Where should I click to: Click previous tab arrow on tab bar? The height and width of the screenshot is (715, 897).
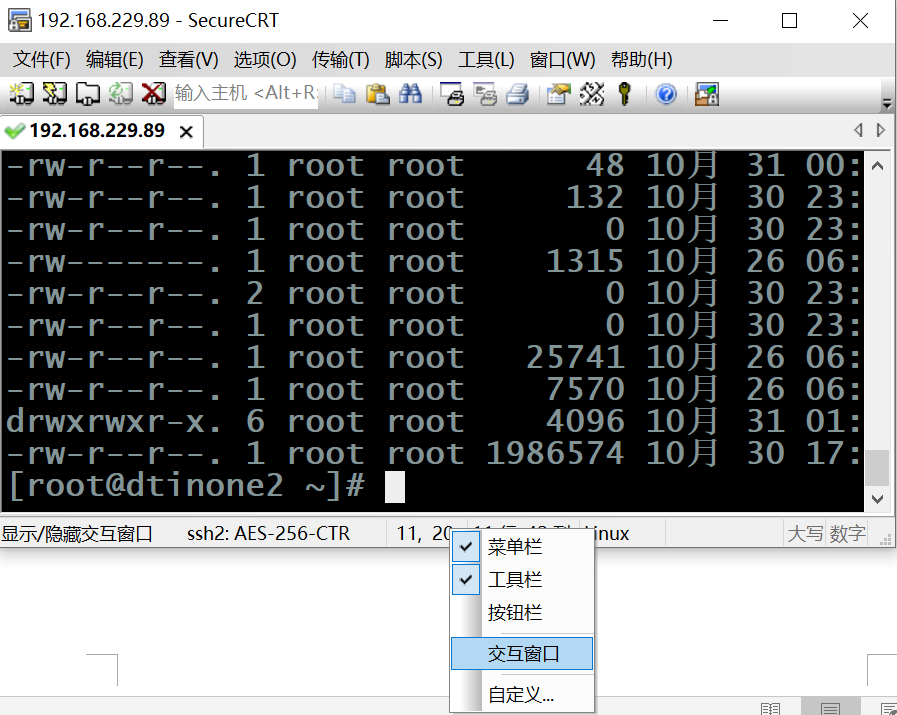[x=858, y=130]
